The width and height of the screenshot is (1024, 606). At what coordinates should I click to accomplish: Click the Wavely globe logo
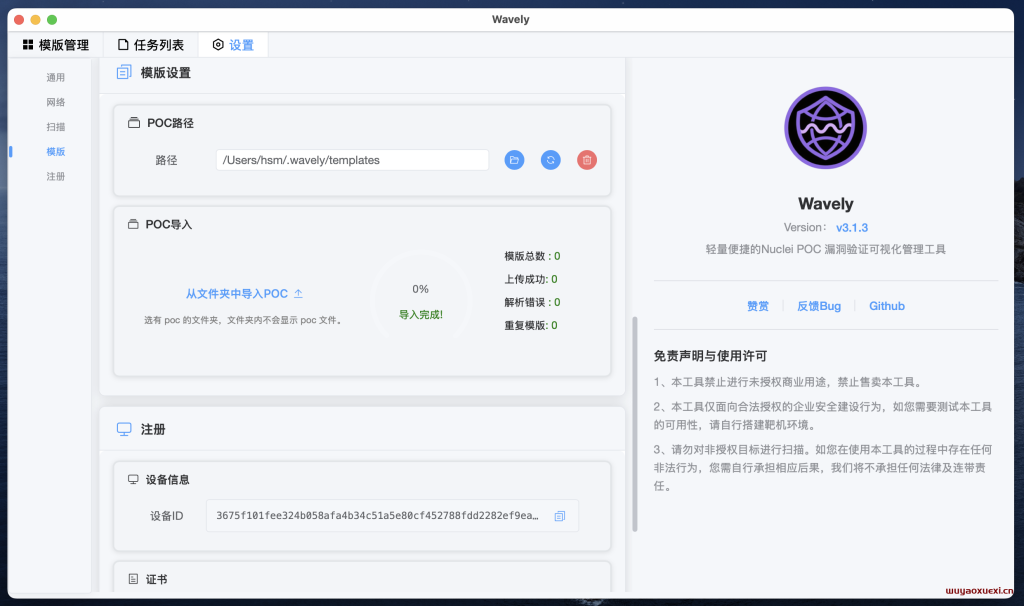[825, 128]
